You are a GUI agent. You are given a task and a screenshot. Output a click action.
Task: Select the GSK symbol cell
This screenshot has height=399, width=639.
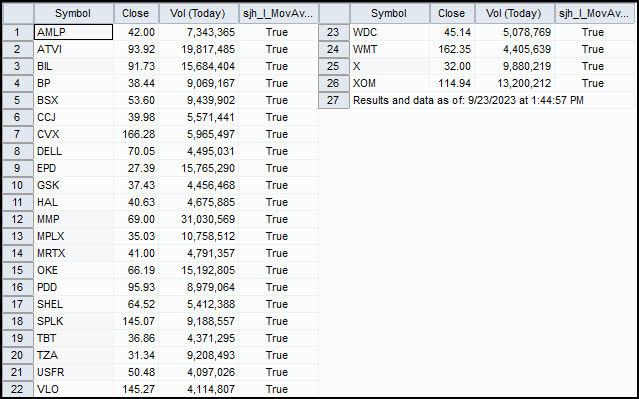click(73, 185)
